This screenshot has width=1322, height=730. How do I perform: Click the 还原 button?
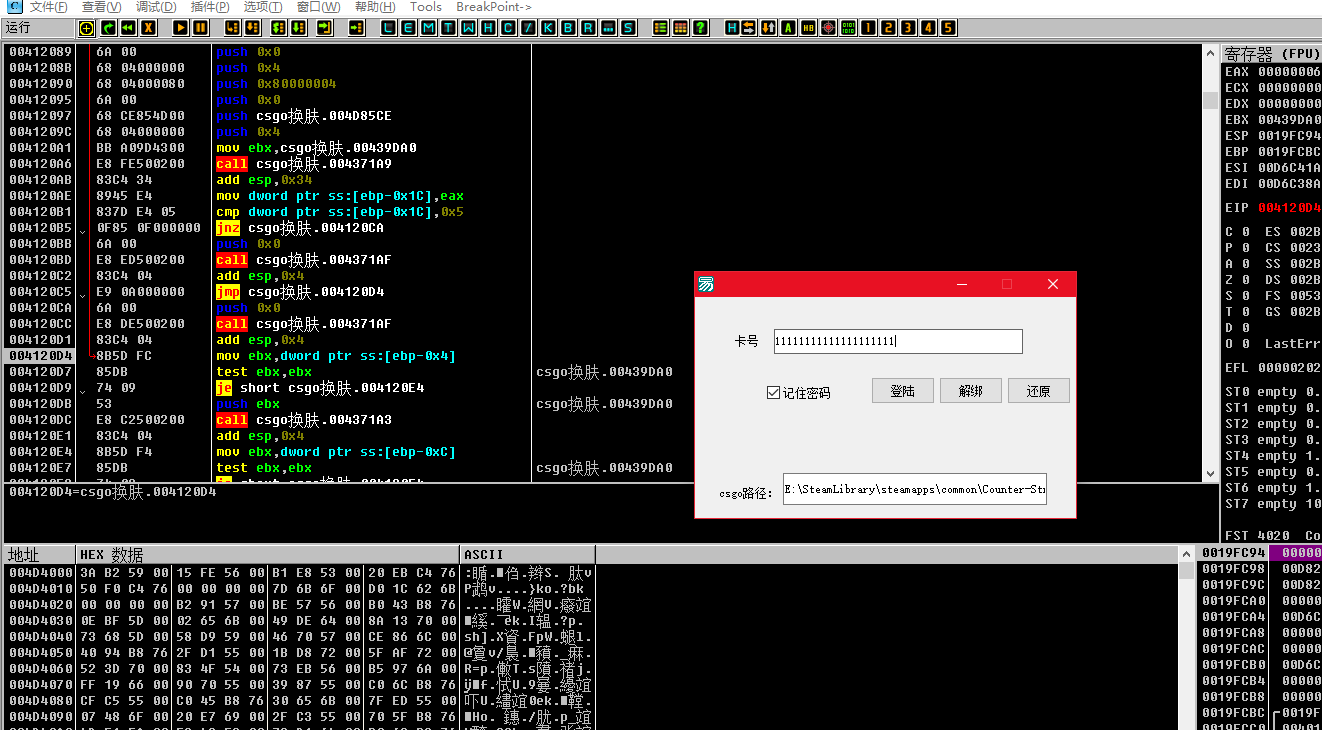tap(1039, 391)
